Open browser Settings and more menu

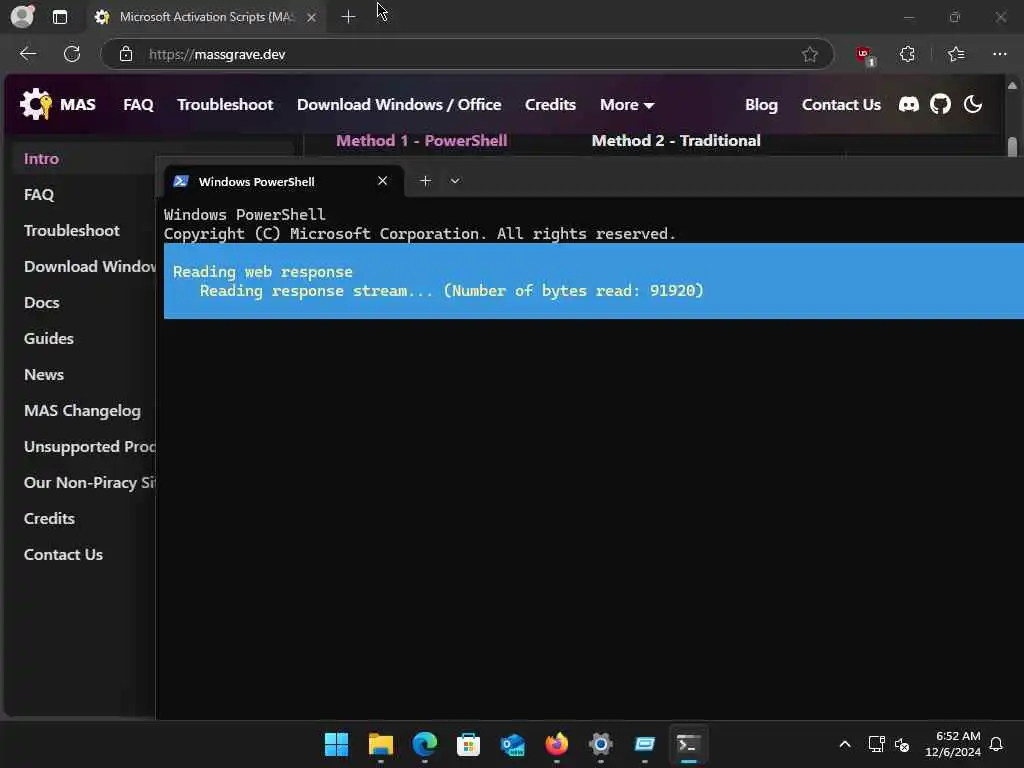tap(1000, 54)
